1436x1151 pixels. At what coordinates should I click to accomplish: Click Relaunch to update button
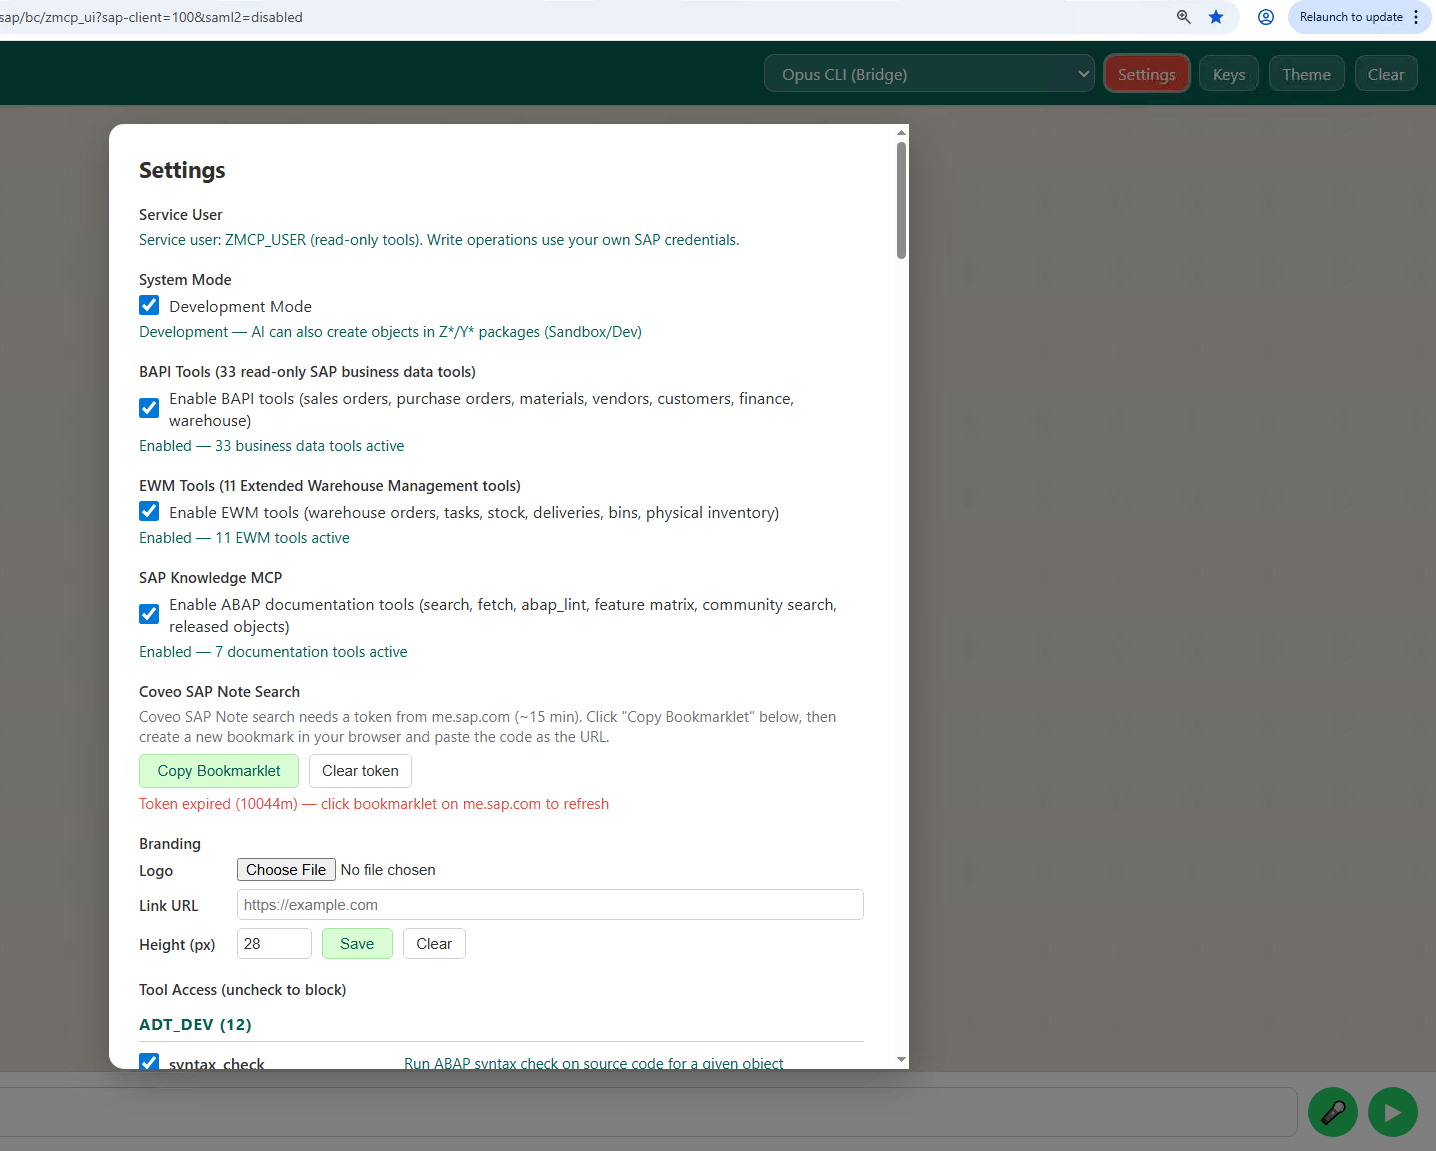coord(1351,17)
